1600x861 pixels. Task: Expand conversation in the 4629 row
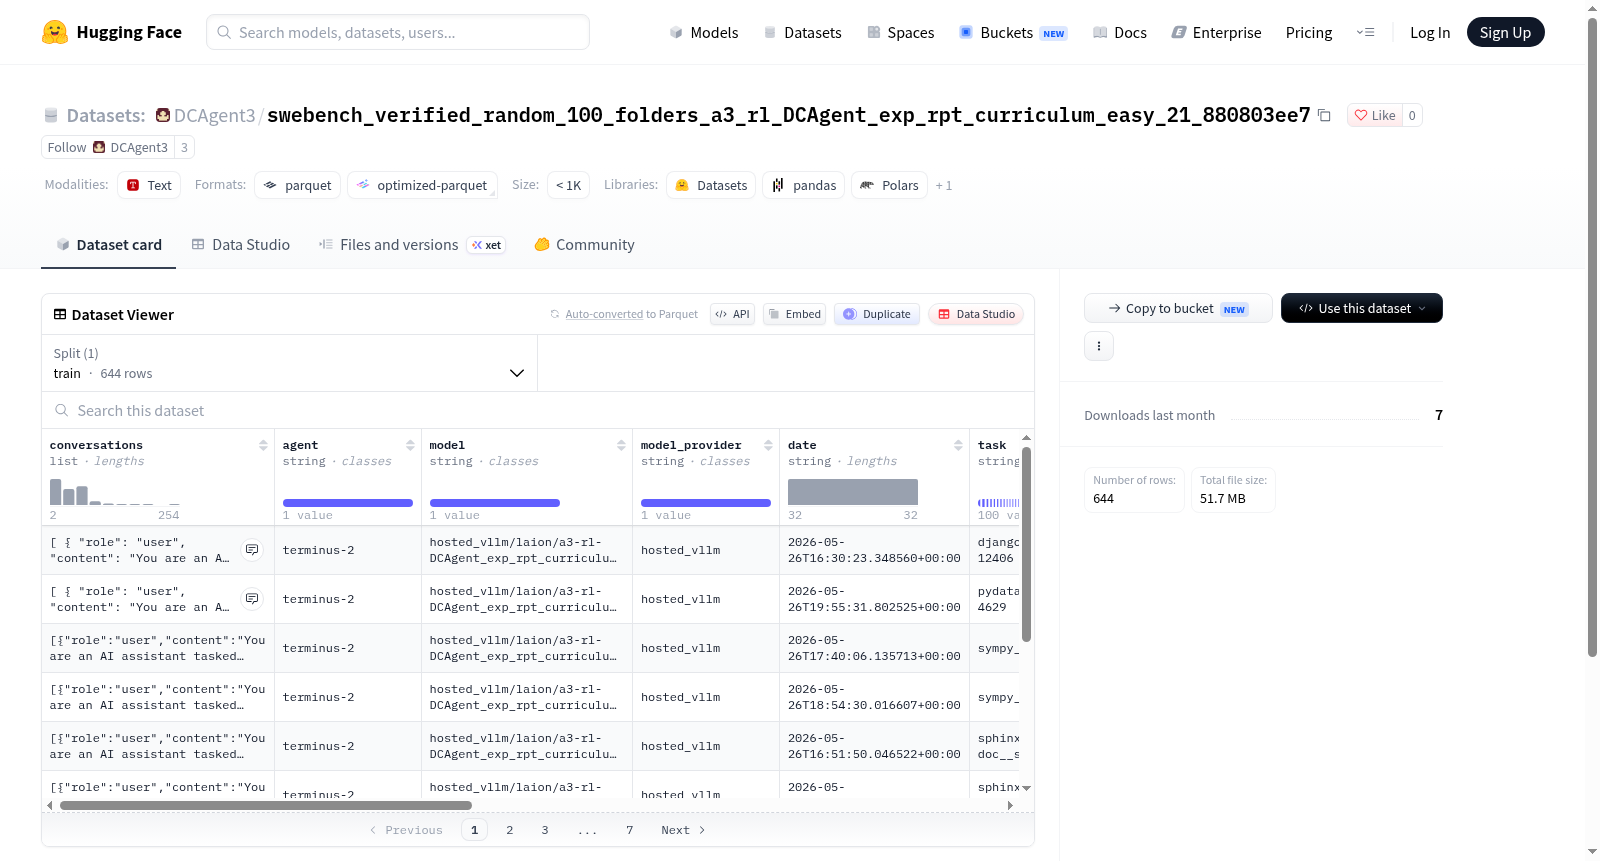click(252, 599)
